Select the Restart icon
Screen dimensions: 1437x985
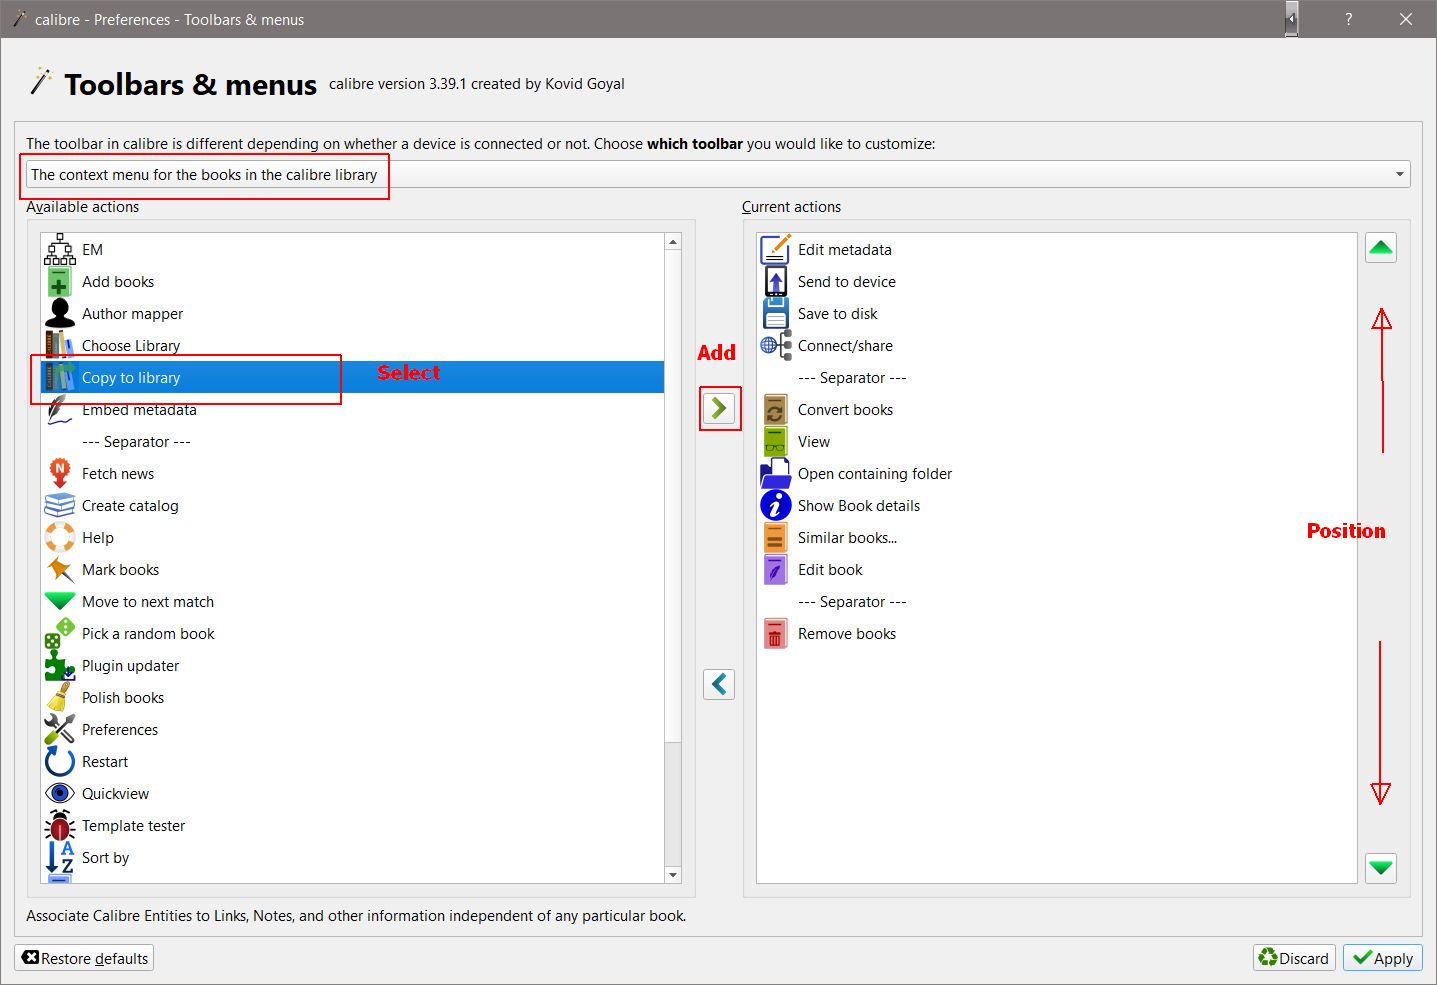point(60,761)
